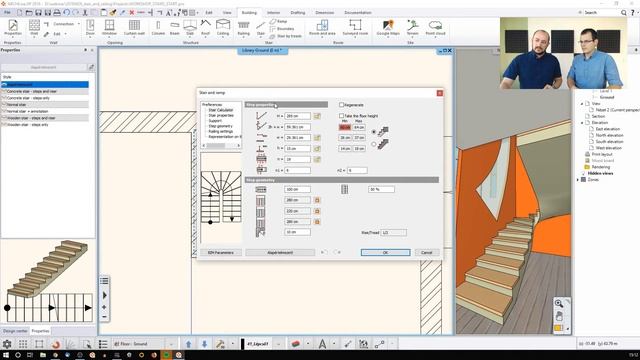This screenshot has height=360, width=640.
Task: Select the Railing tool
Action: (244, 28)
